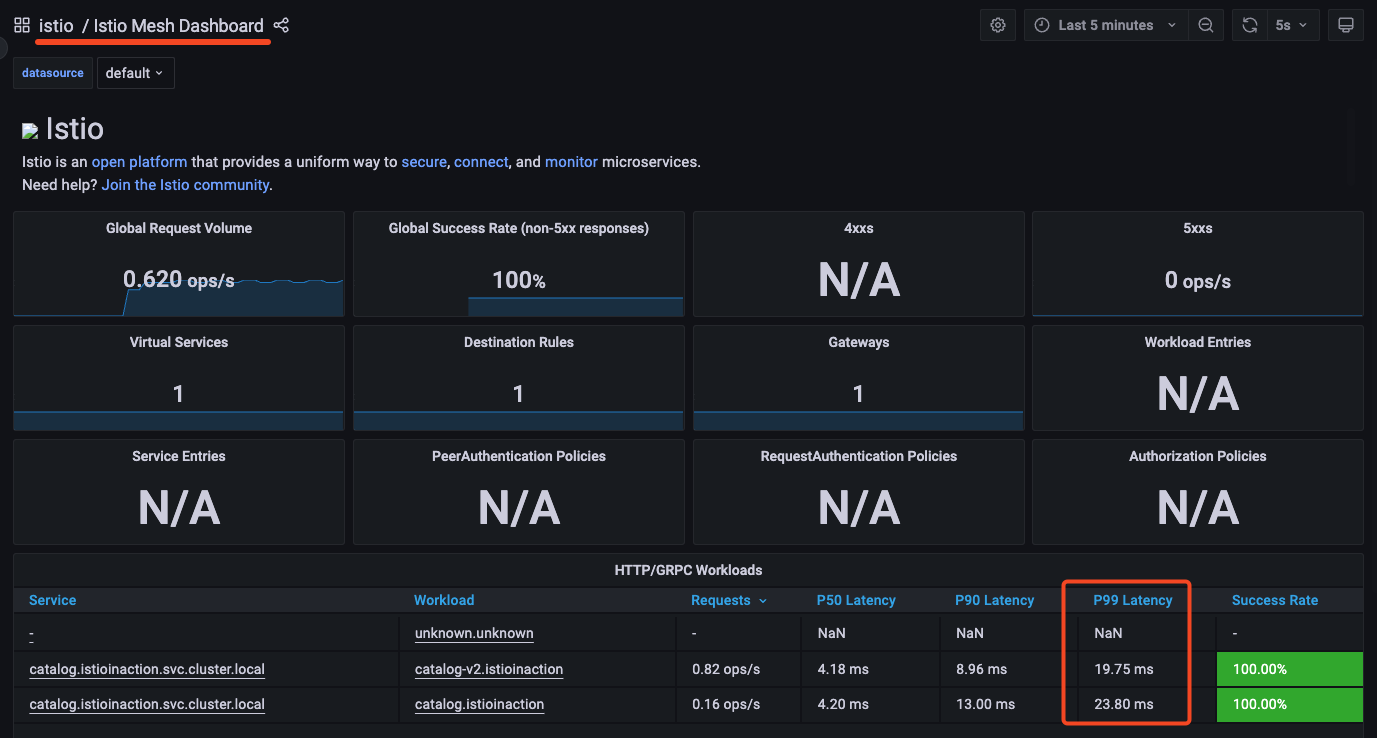Click the 4.18 ms latency value
The height and width of the screenshot is (738, 1377).
842,669
